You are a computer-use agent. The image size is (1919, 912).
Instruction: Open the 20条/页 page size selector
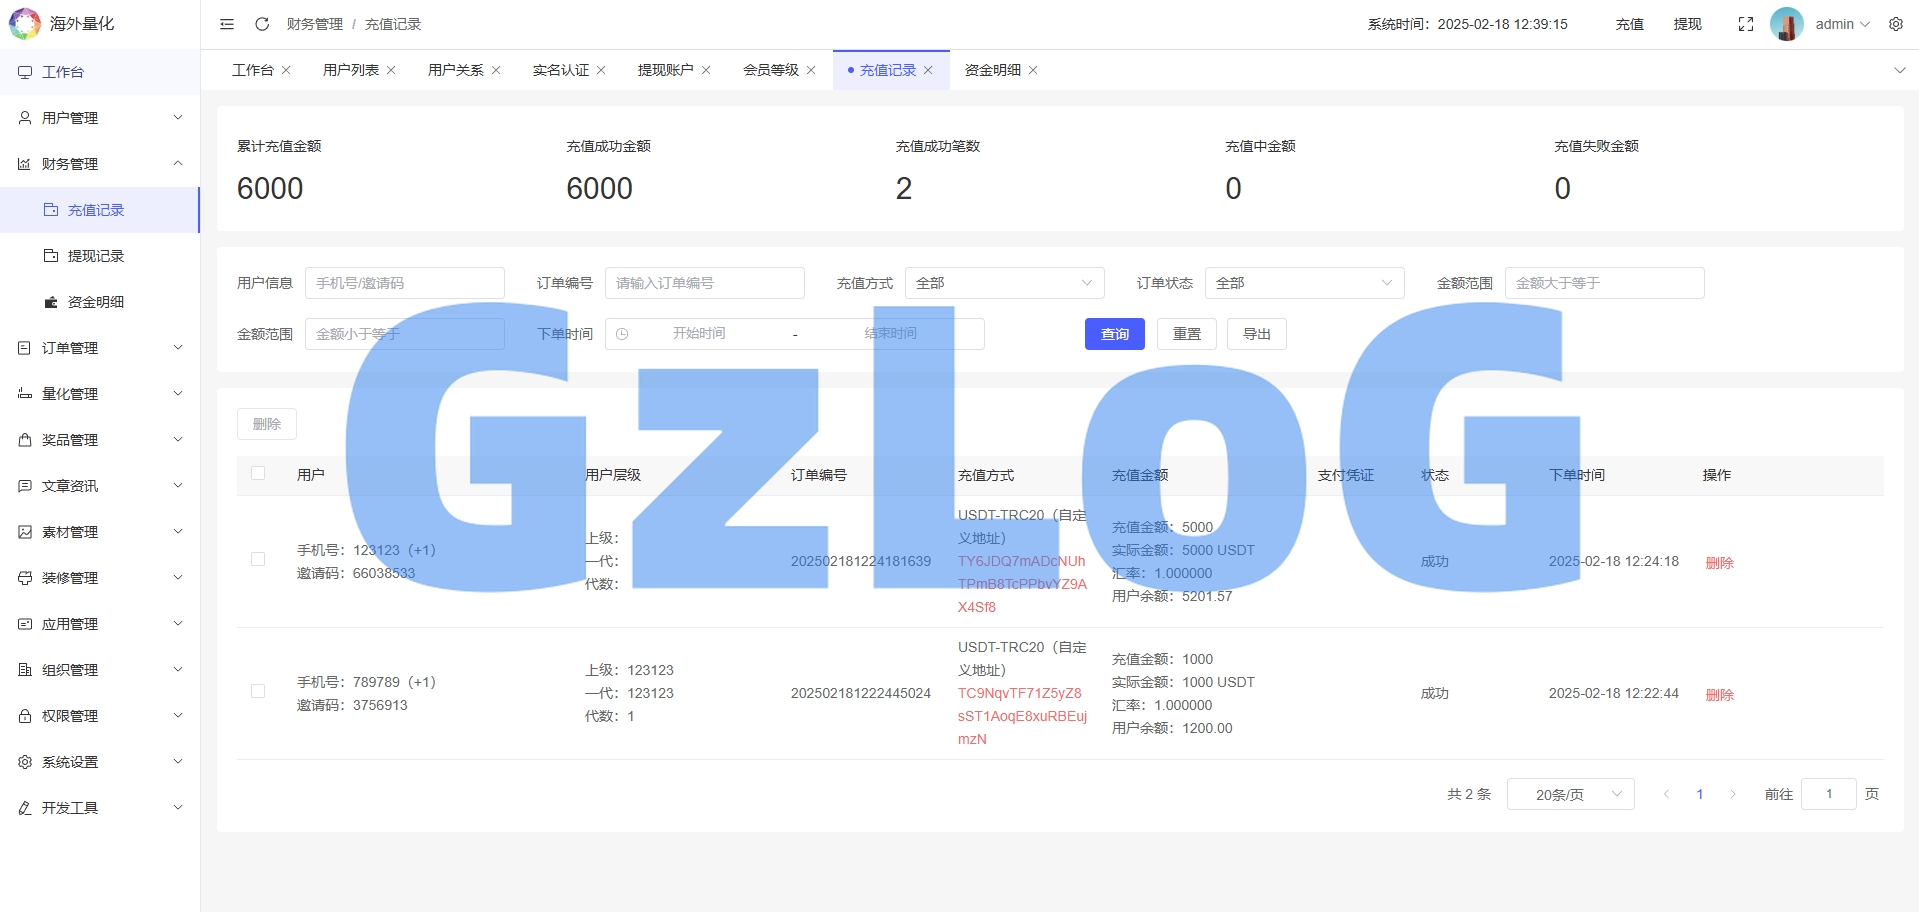[x=1570, y=794]
